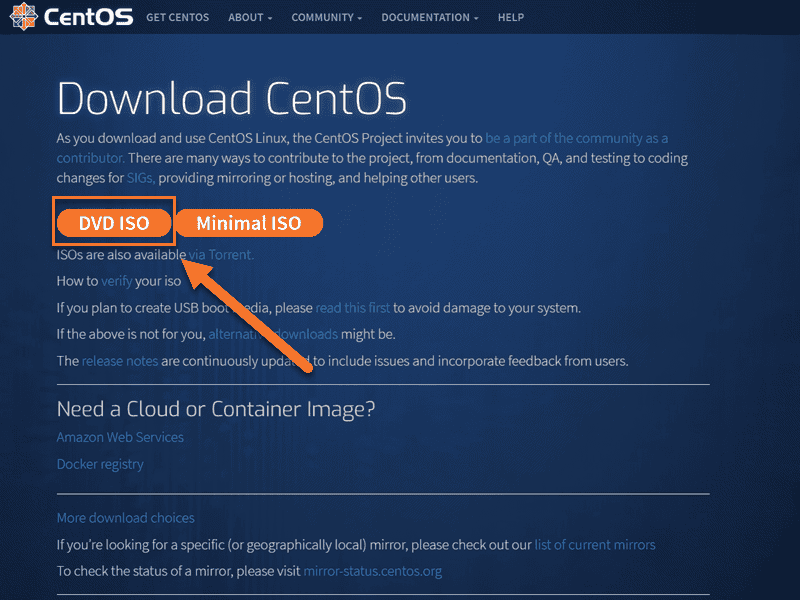This screenshot has height=600, width=800.
Task: Expand the COMMUNITY dropdown menu
Action: point(327,17)
